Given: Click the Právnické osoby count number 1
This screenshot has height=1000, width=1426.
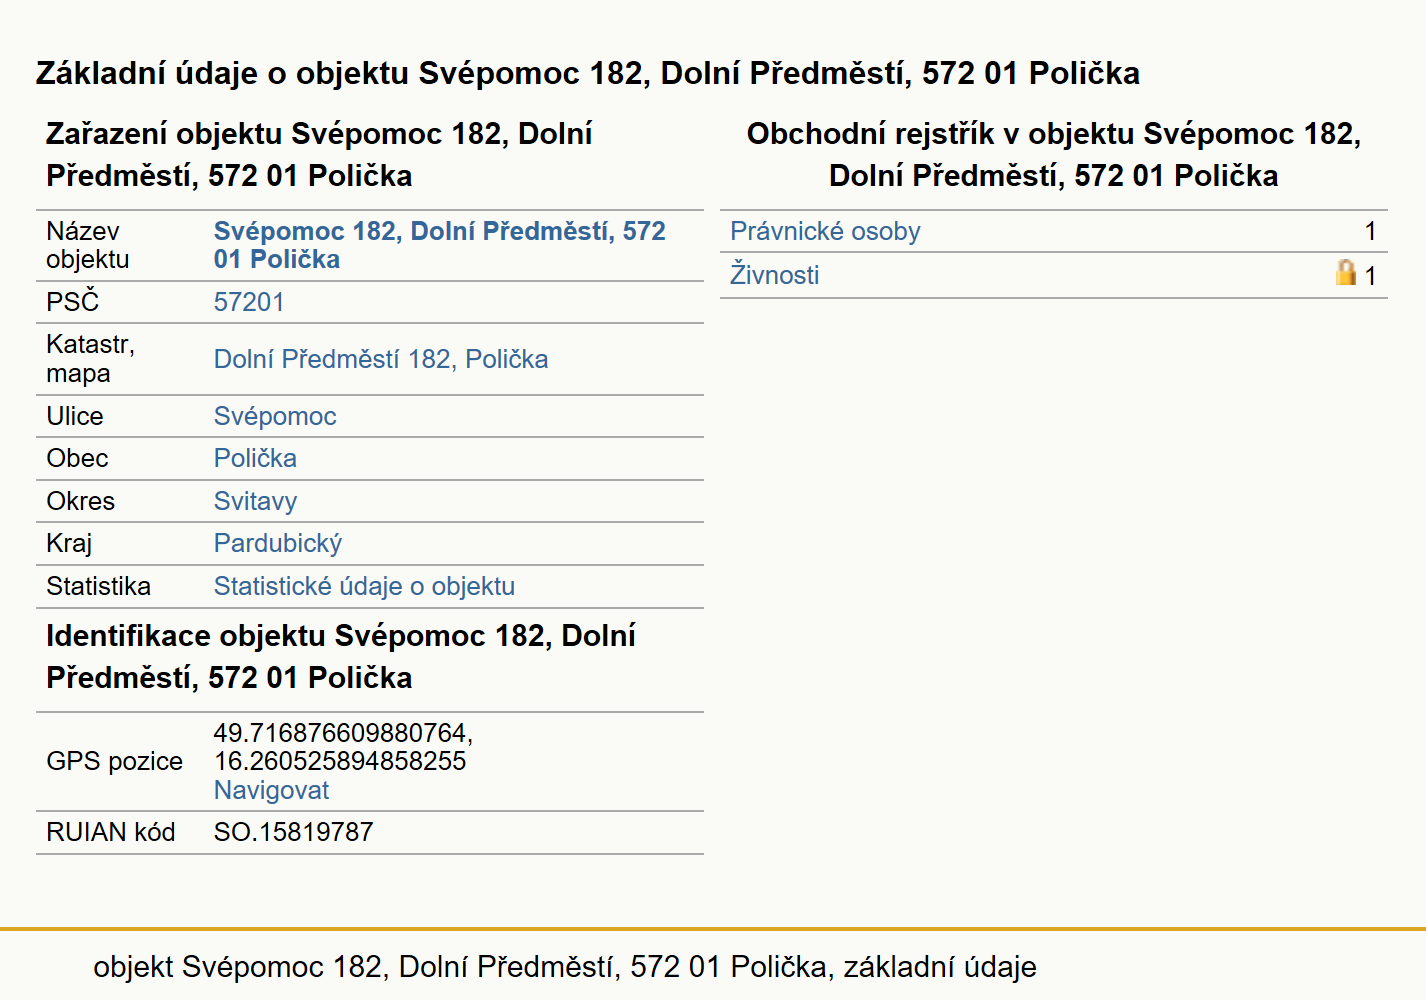Looking at the screenshot, I should 1370,231.
